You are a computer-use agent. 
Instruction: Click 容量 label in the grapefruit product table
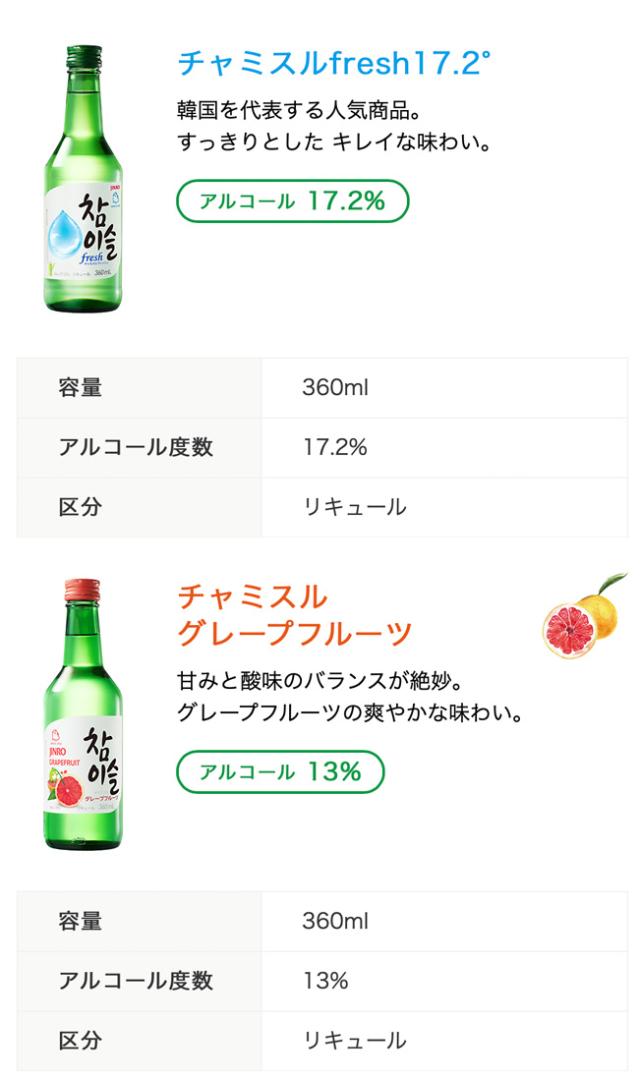81,921
